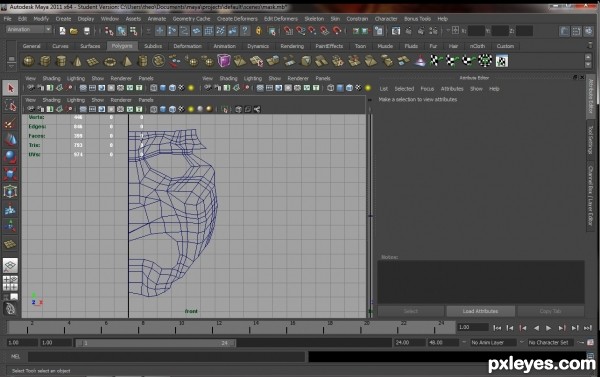Image resolution: width=600 pixels, height=377 pixels.
Task: Toggle shadows gray sphere in front panel toolbar
Action: 200,109
